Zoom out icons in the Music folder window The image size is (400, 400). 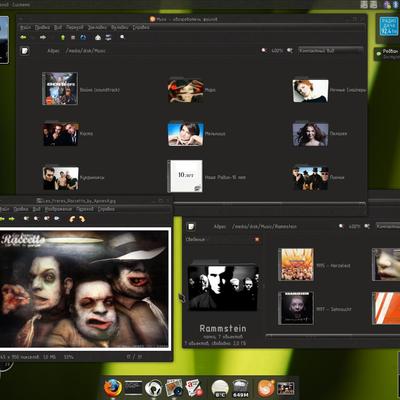pyautogui.click(x=264, y=50)
